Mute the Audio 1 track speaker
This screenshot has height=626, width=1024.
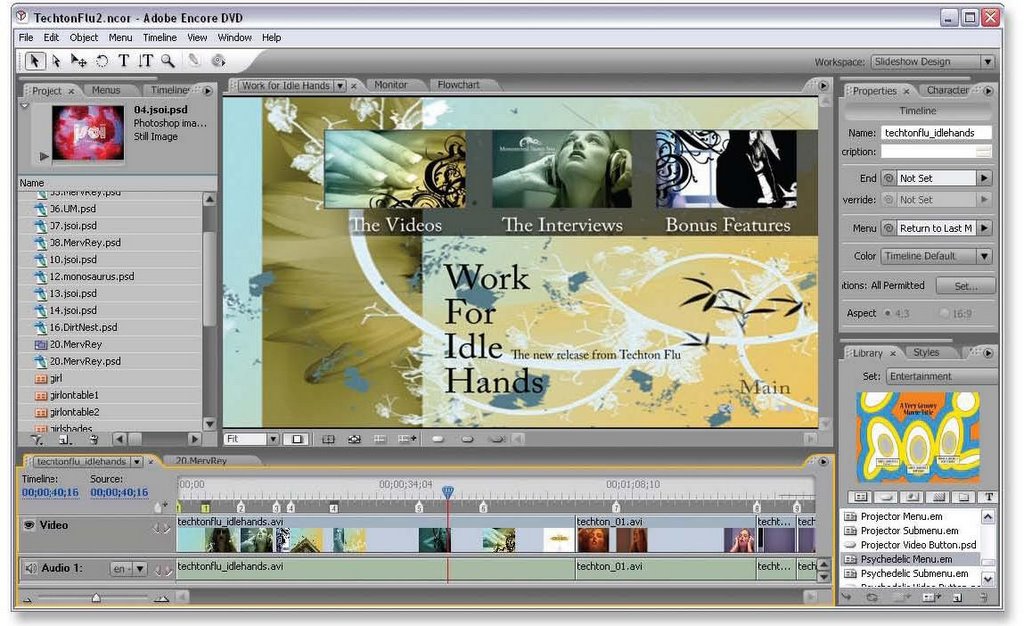29,568
